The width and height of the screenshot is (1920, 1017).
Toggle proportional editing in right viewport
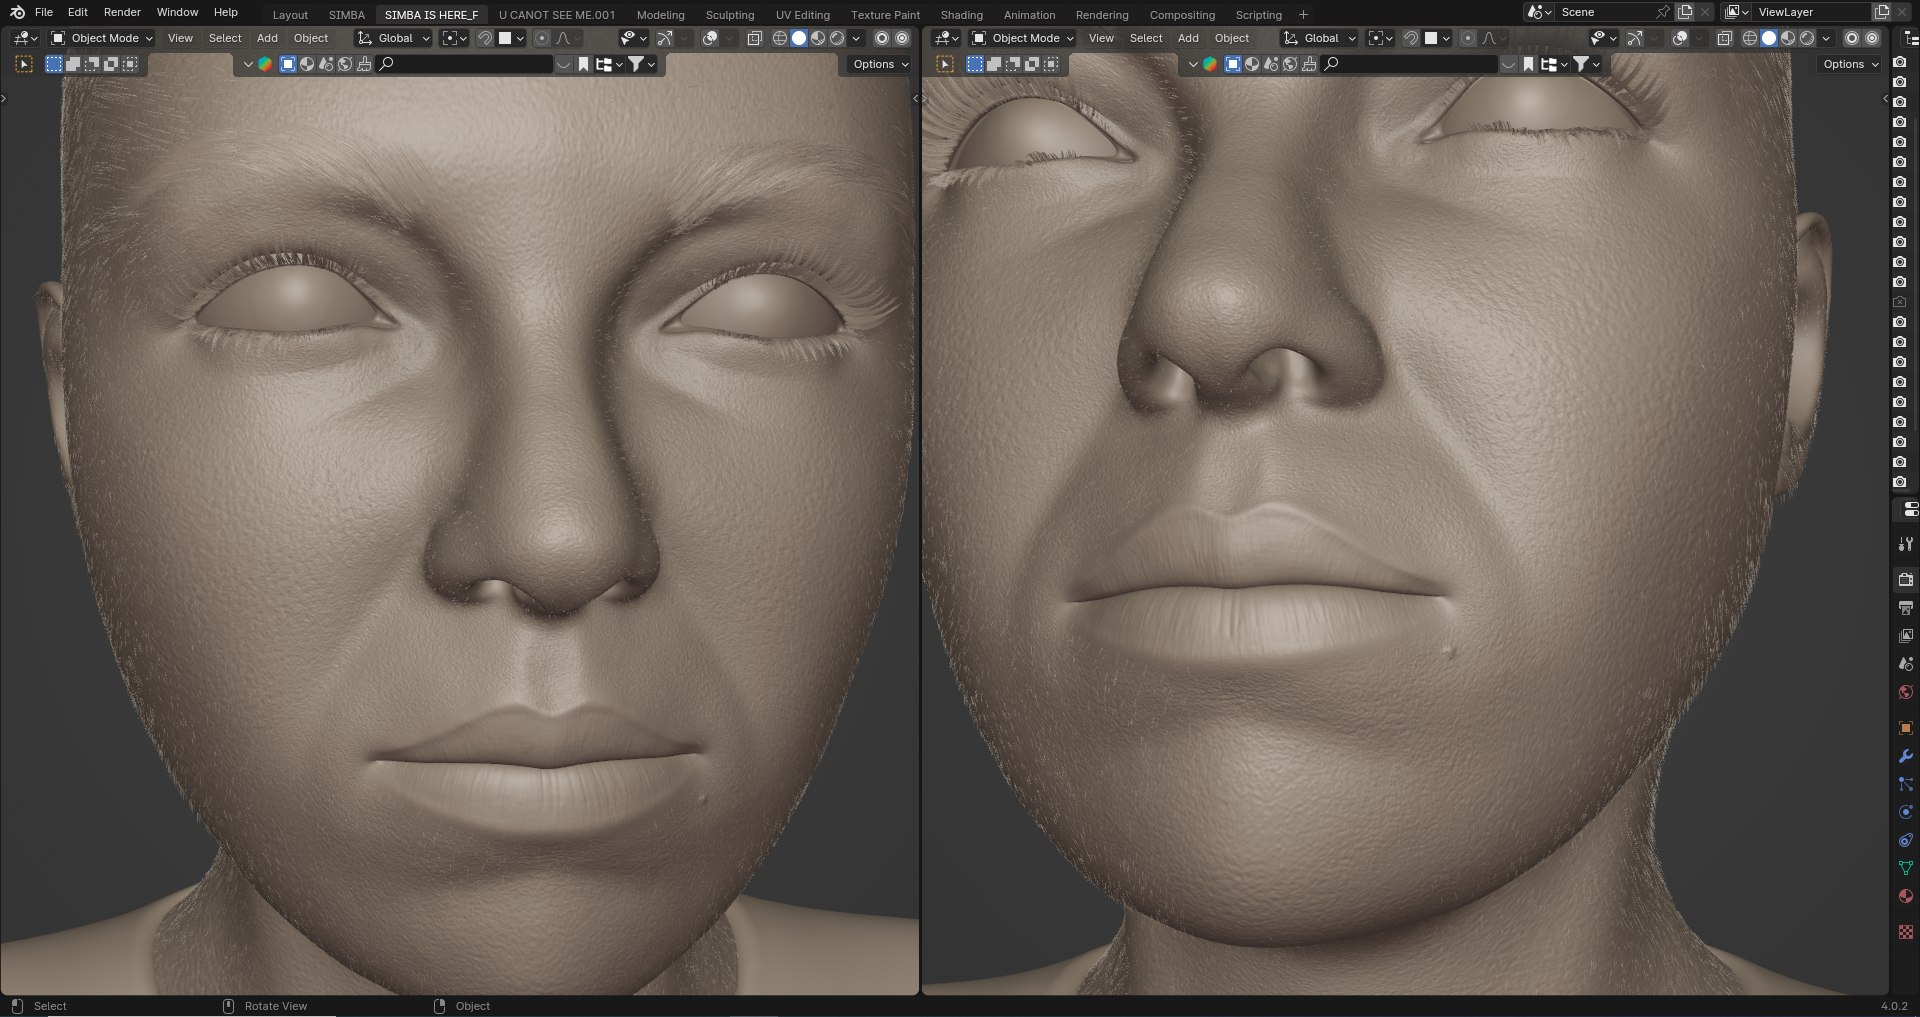pyautogui.click(x=1468, y=38)
